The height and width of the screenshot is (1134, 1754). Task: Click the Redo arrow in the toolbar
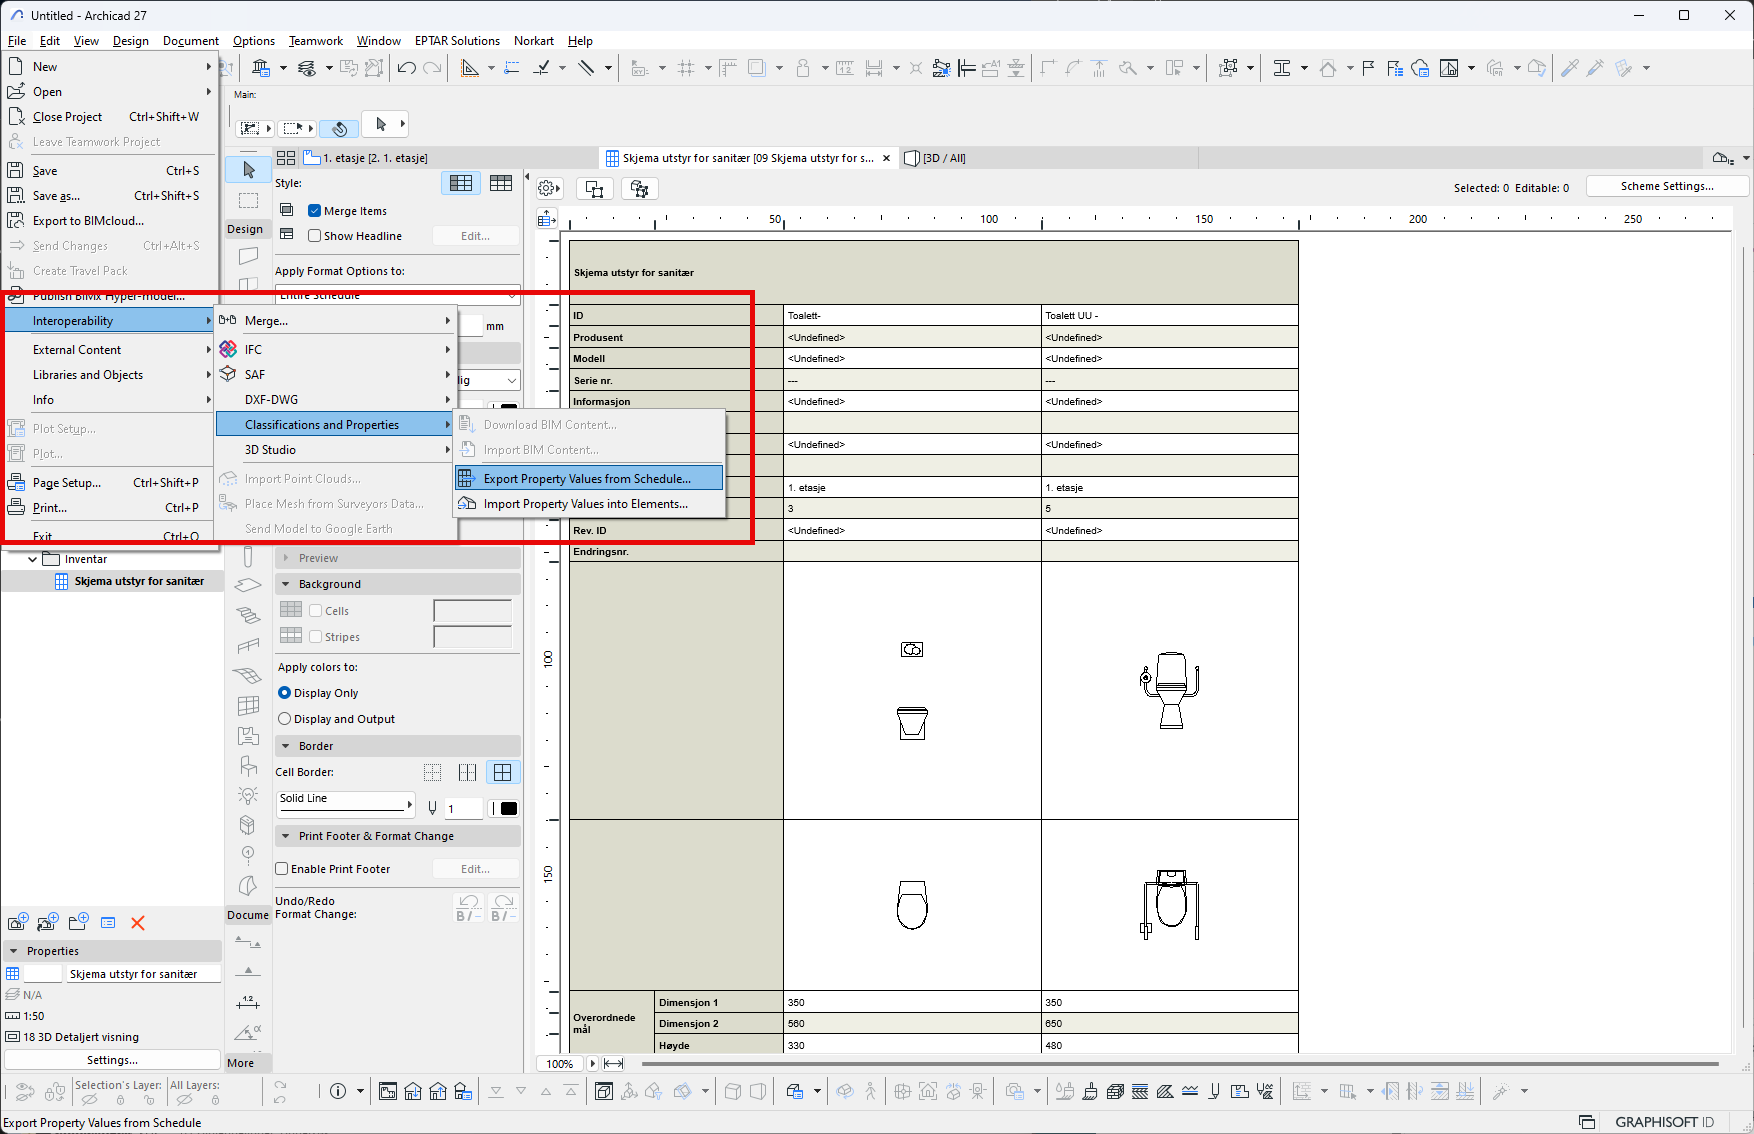click(432, 68)
